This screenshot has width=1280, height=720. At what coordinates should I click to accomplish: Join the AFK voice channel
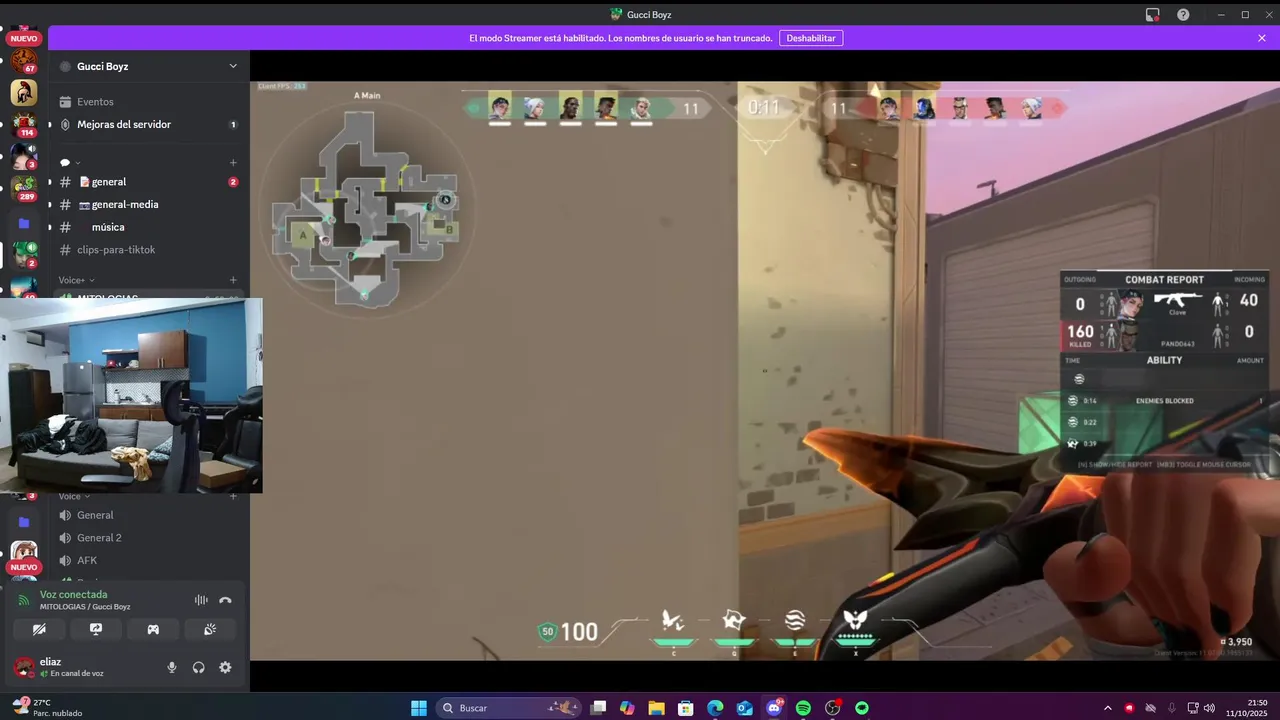coord(149,561)
